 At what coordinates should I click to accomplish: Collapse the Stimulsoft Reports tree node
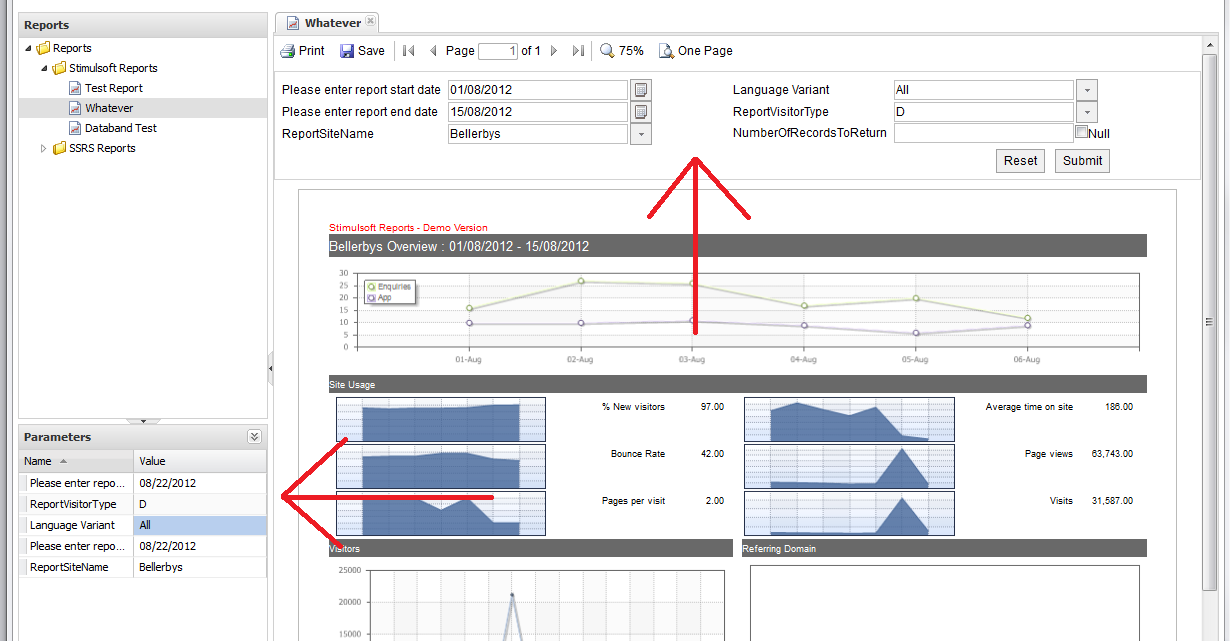44,68
